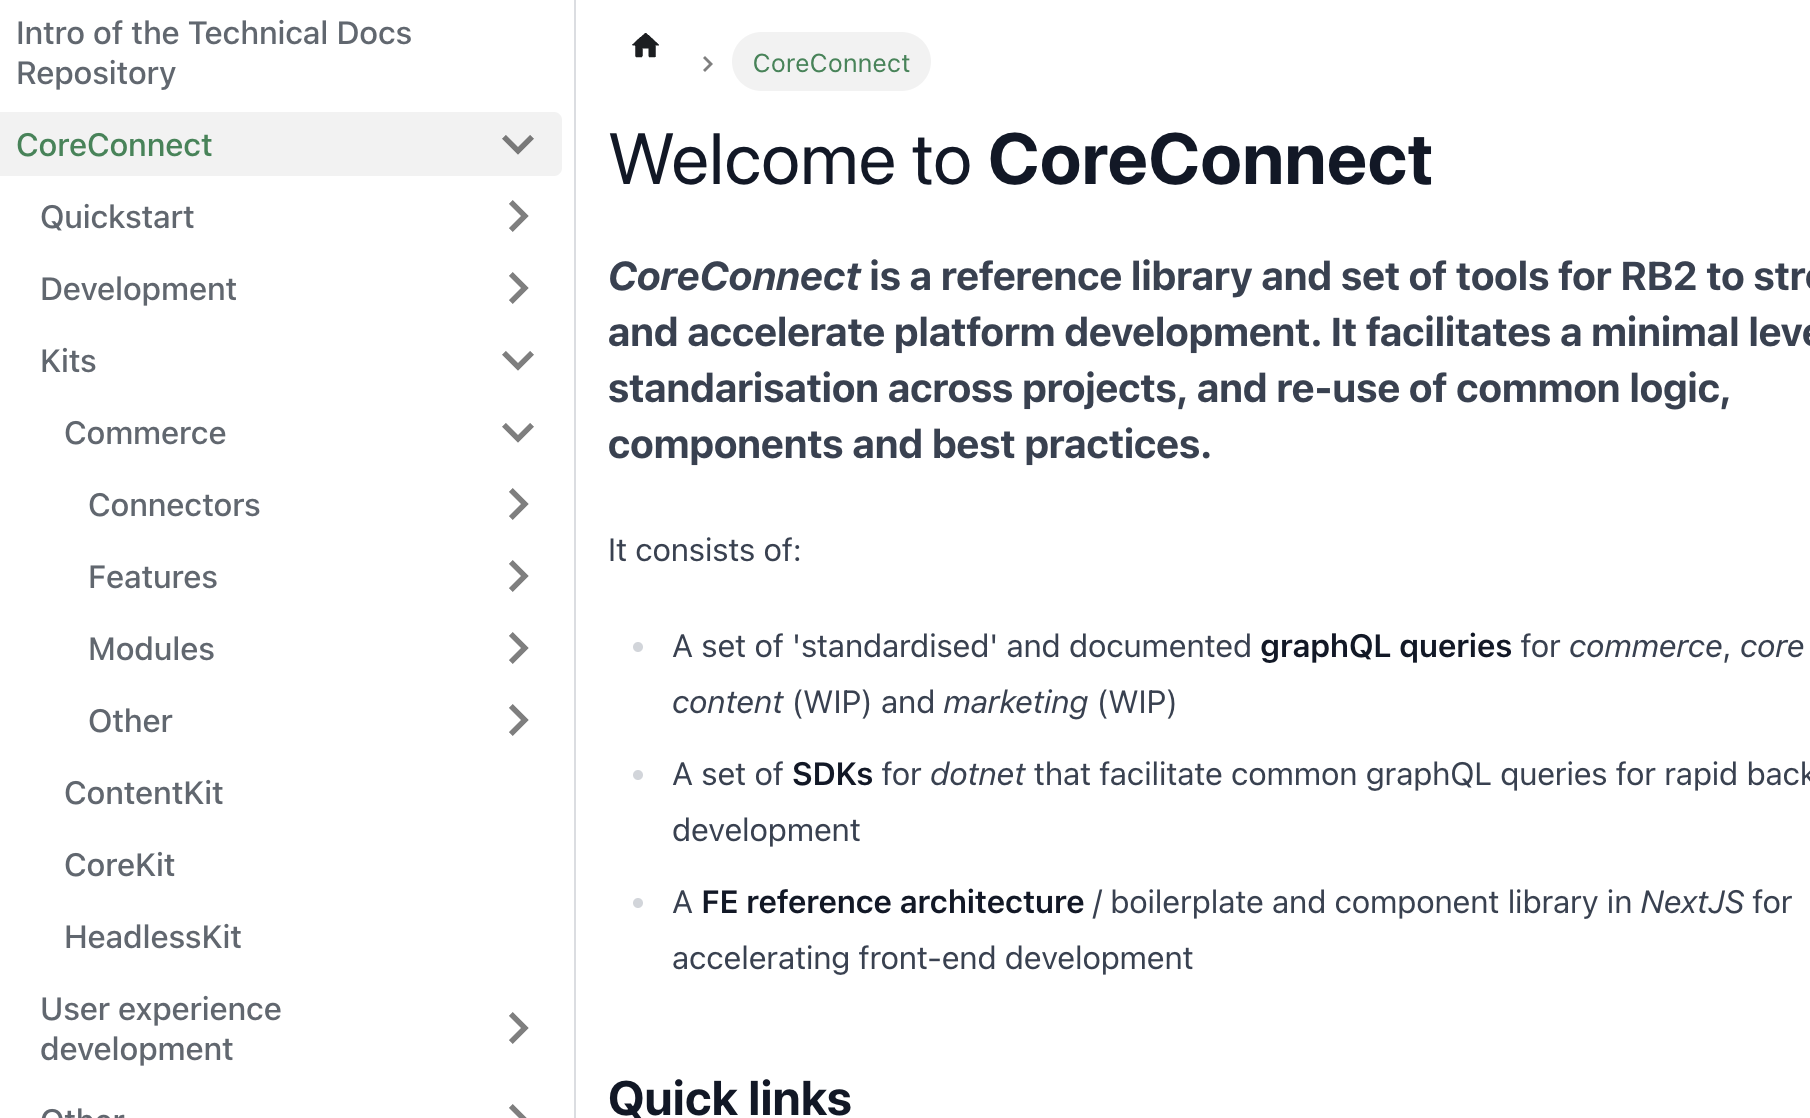The width and height of the screenshot is (1810, 1118).
Task: Expand the Other arrow under Commerce
Action: click(x=517, y=721)
